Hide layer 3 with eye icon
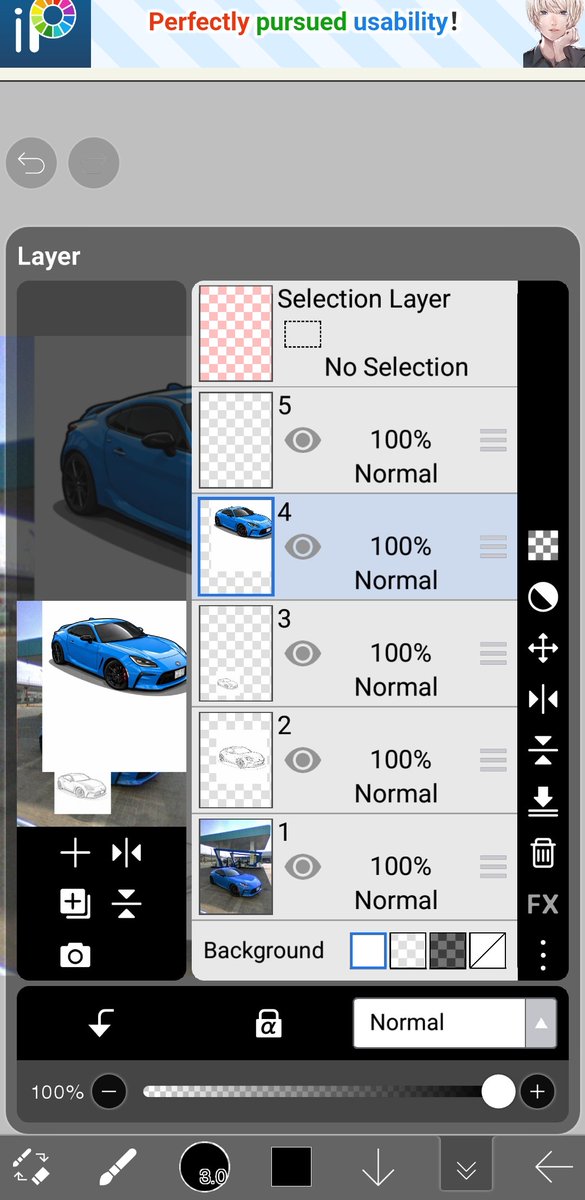 303,653
